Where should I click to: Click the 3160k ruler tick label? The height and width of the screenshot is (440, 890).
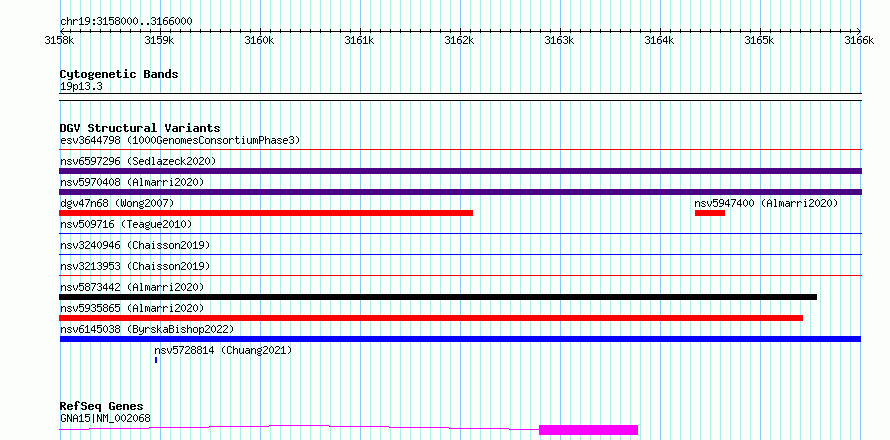[259, 40]
